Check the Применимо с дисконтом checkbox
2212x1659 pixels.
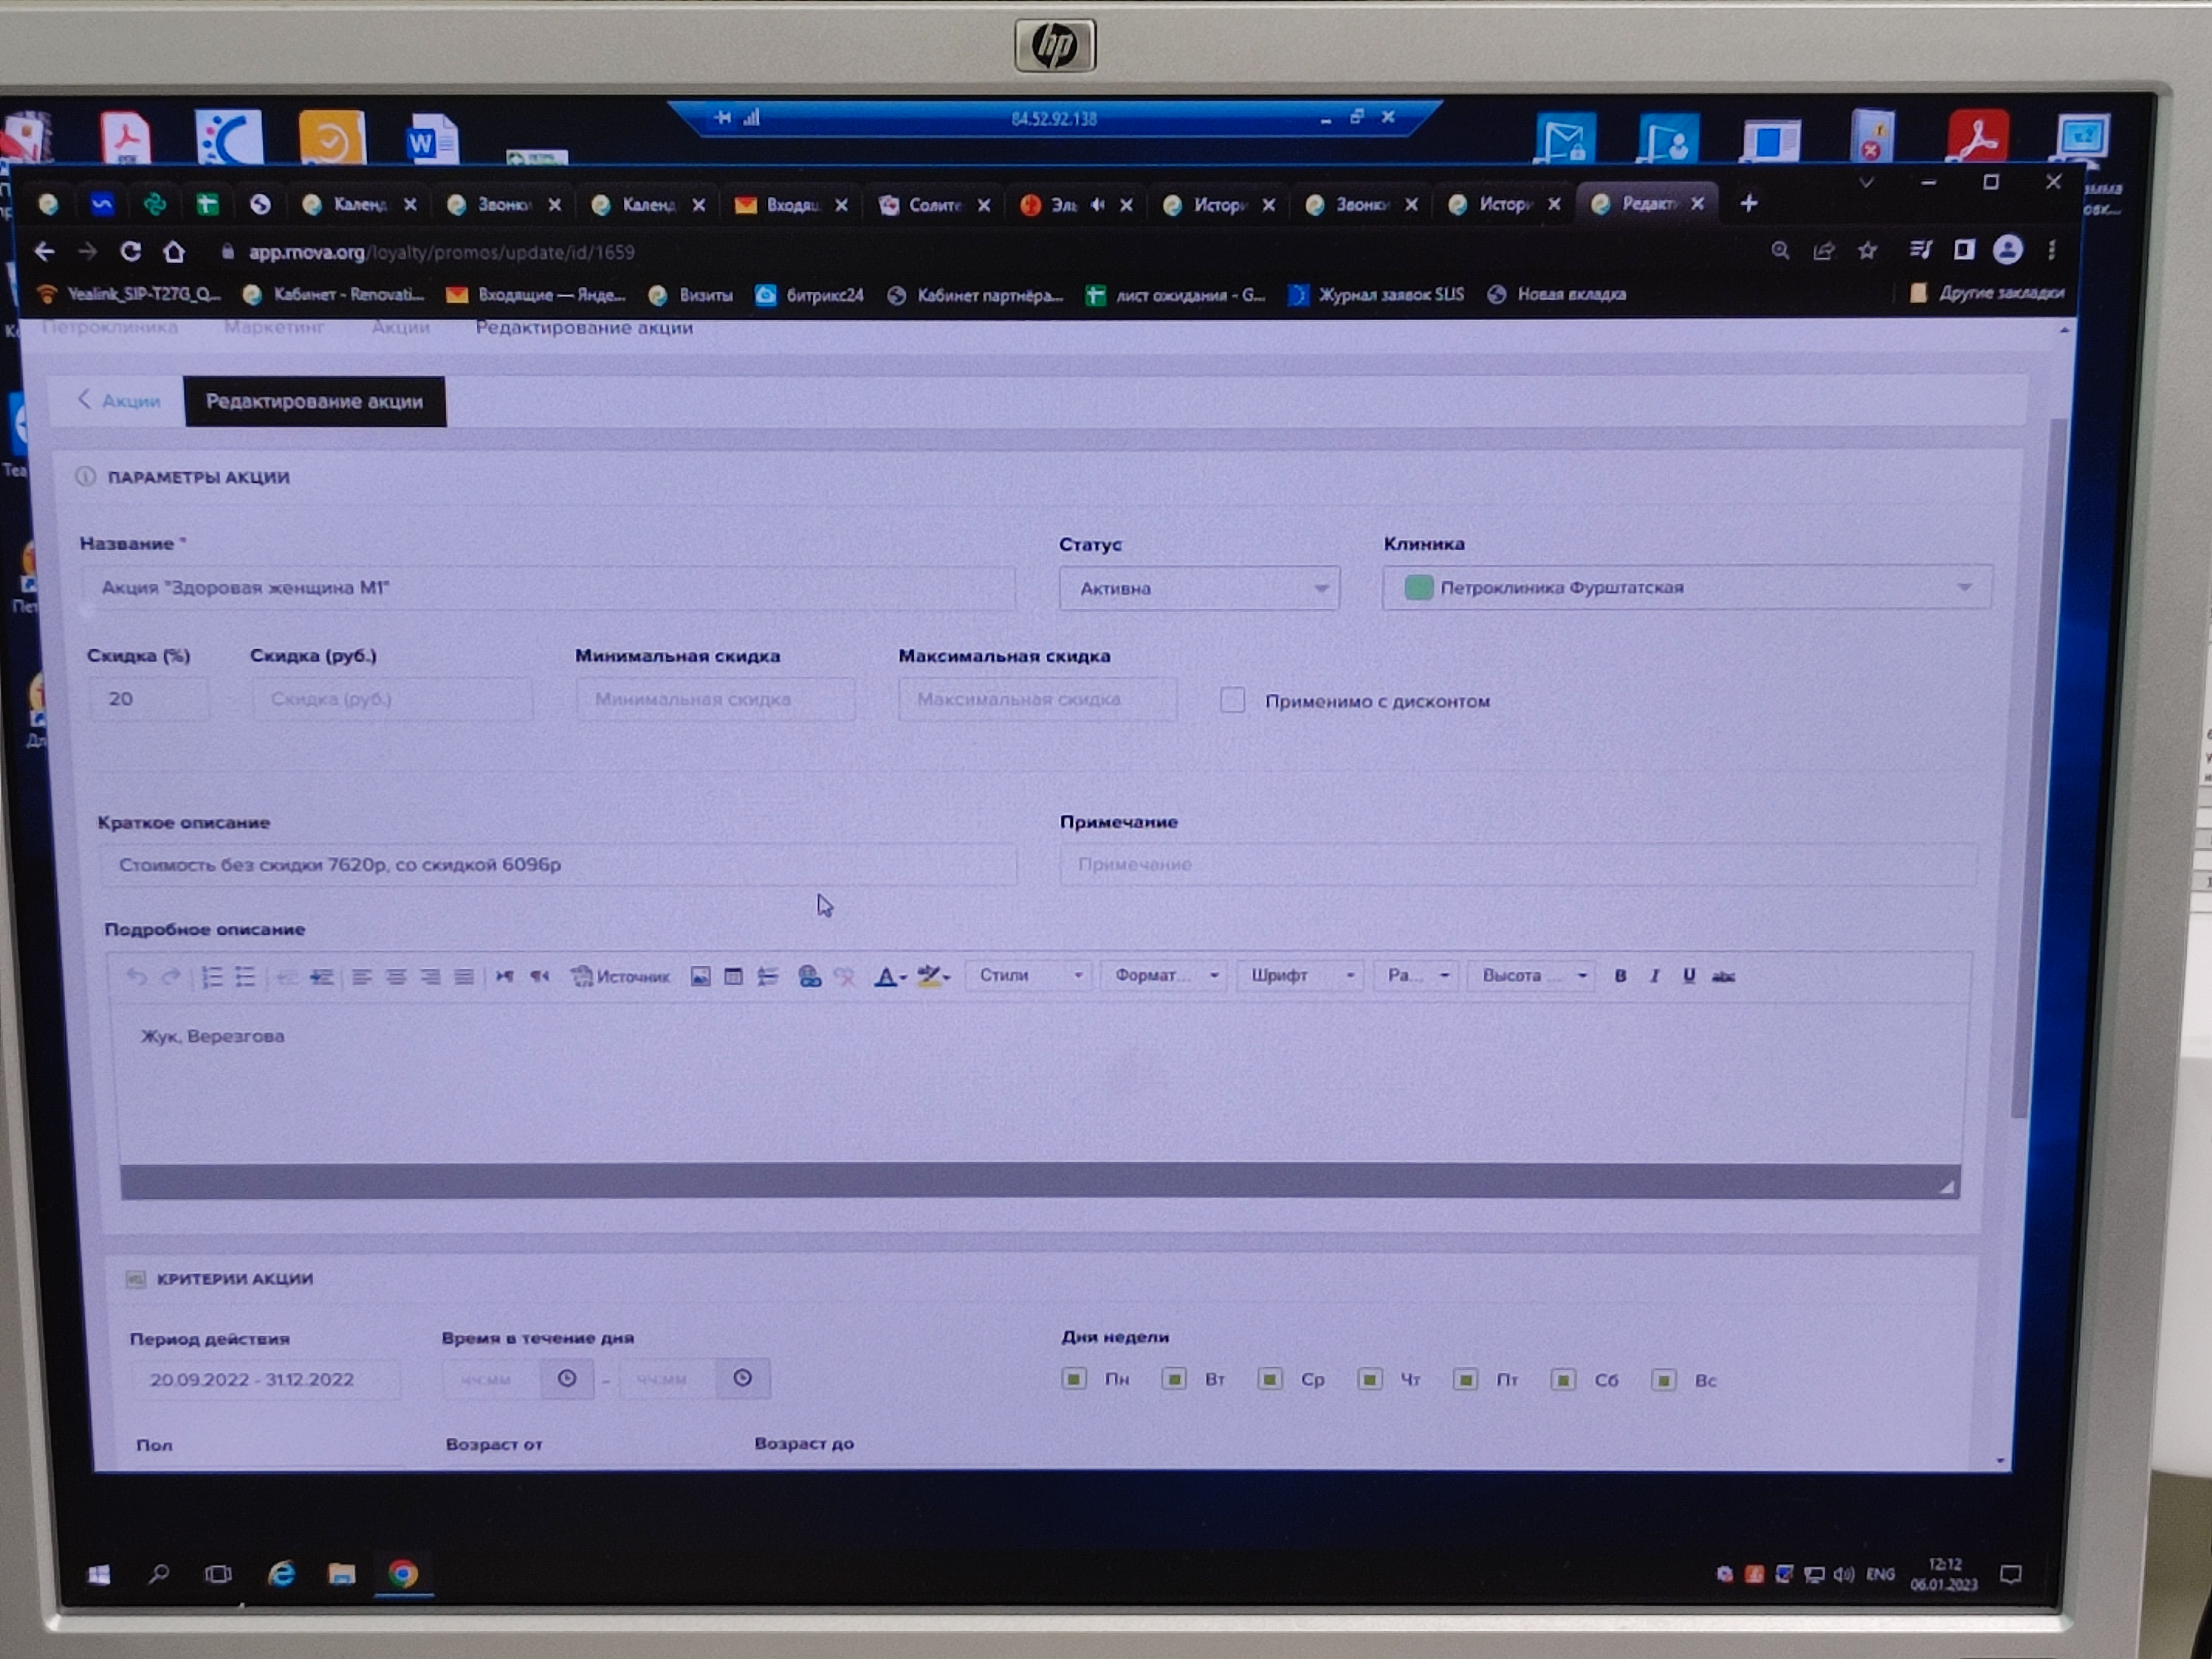pyautogui.click(x=1232, y=700)
